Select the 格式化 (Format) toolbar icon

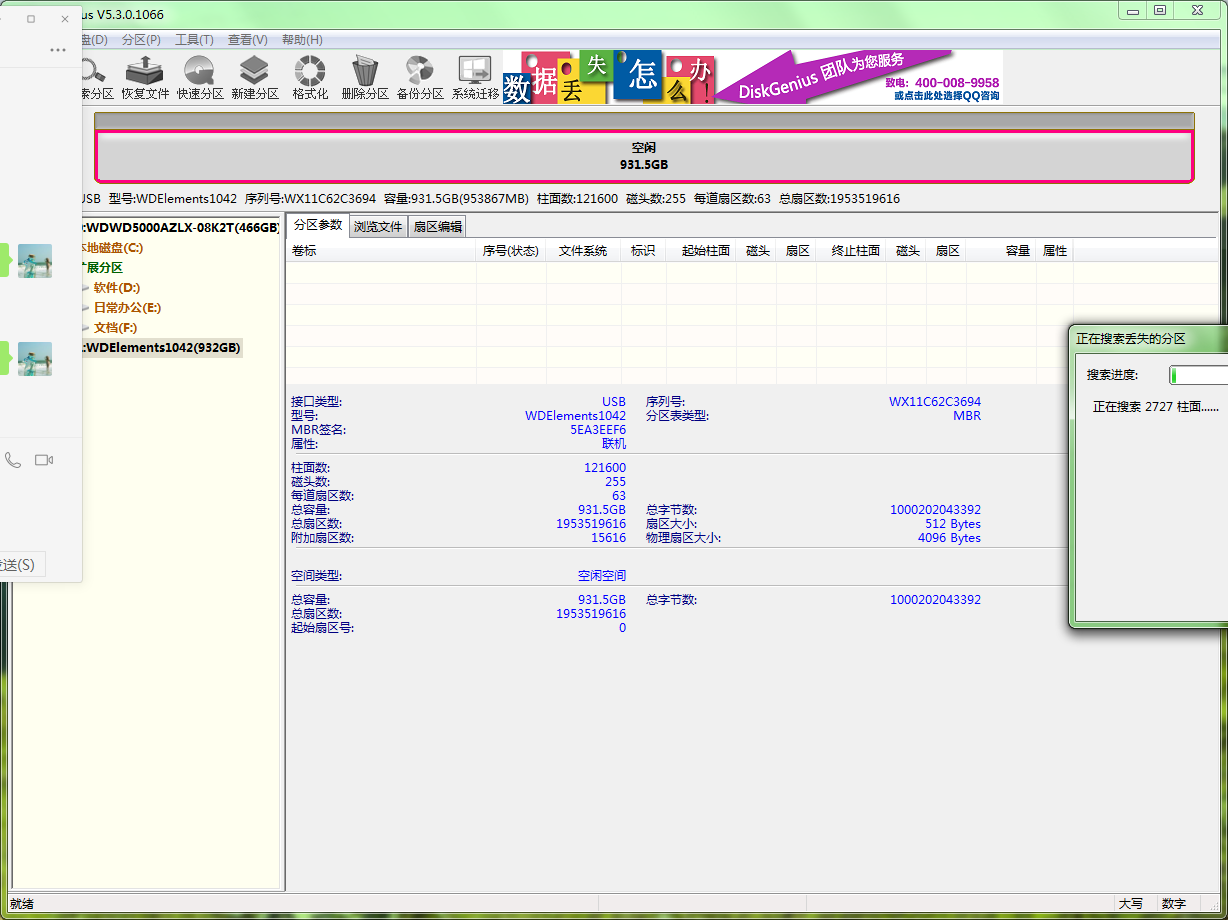click(x=310, y=78)
